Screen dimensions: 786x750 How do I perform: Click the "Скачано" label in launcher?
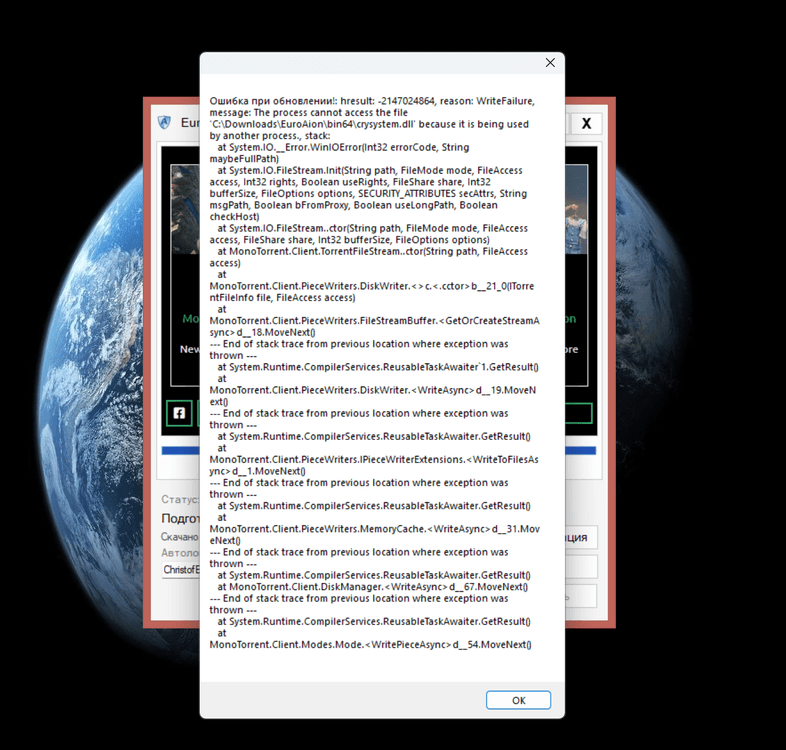click(180, 537)
